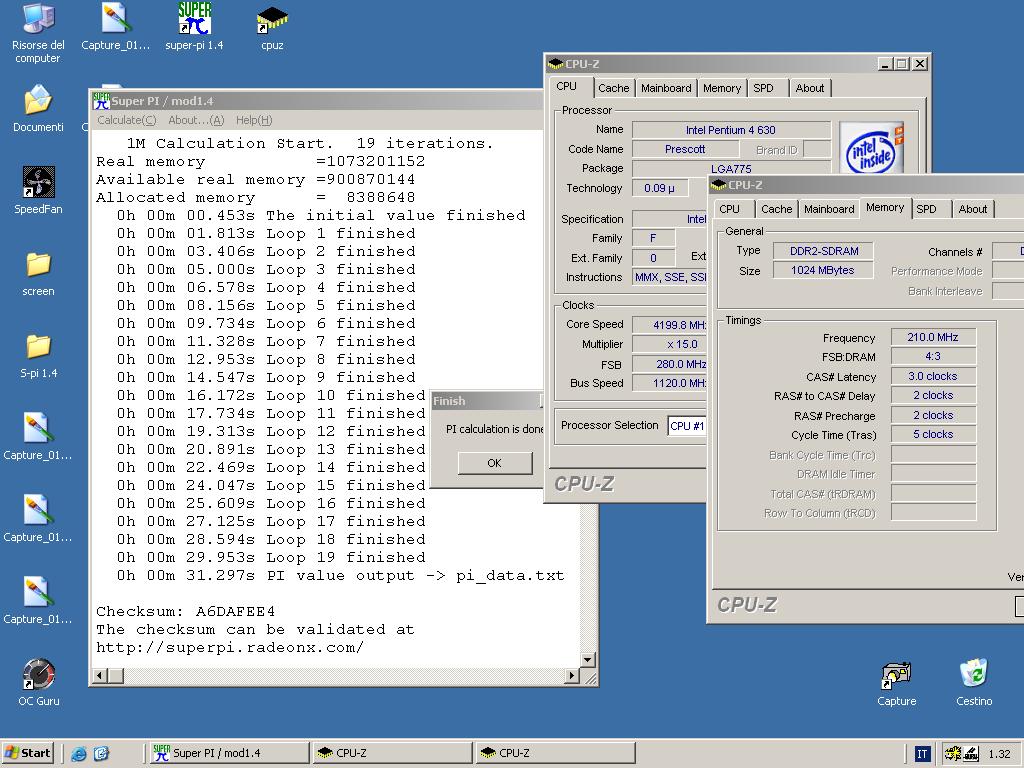Click the rear CPU-Z window title icon
Viewport: 1024px width, 768px height.
[556, 63]
